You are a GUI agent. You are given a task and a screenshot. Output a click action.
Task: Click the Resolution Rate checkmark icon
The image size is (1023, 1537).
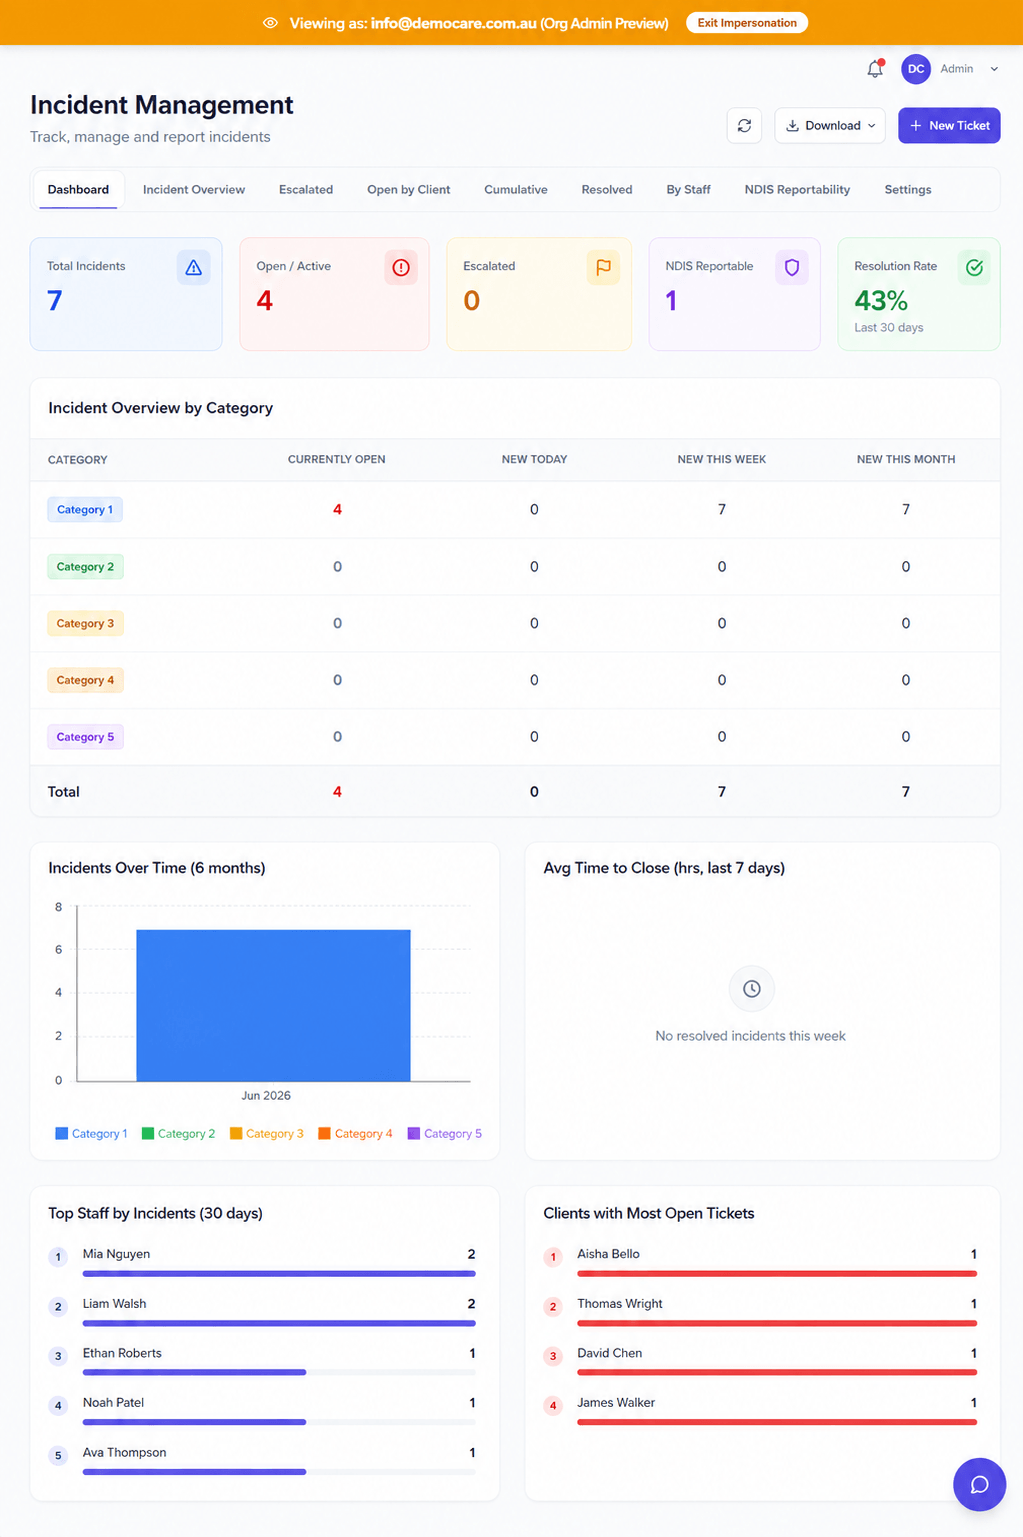(x=974, y=267)
